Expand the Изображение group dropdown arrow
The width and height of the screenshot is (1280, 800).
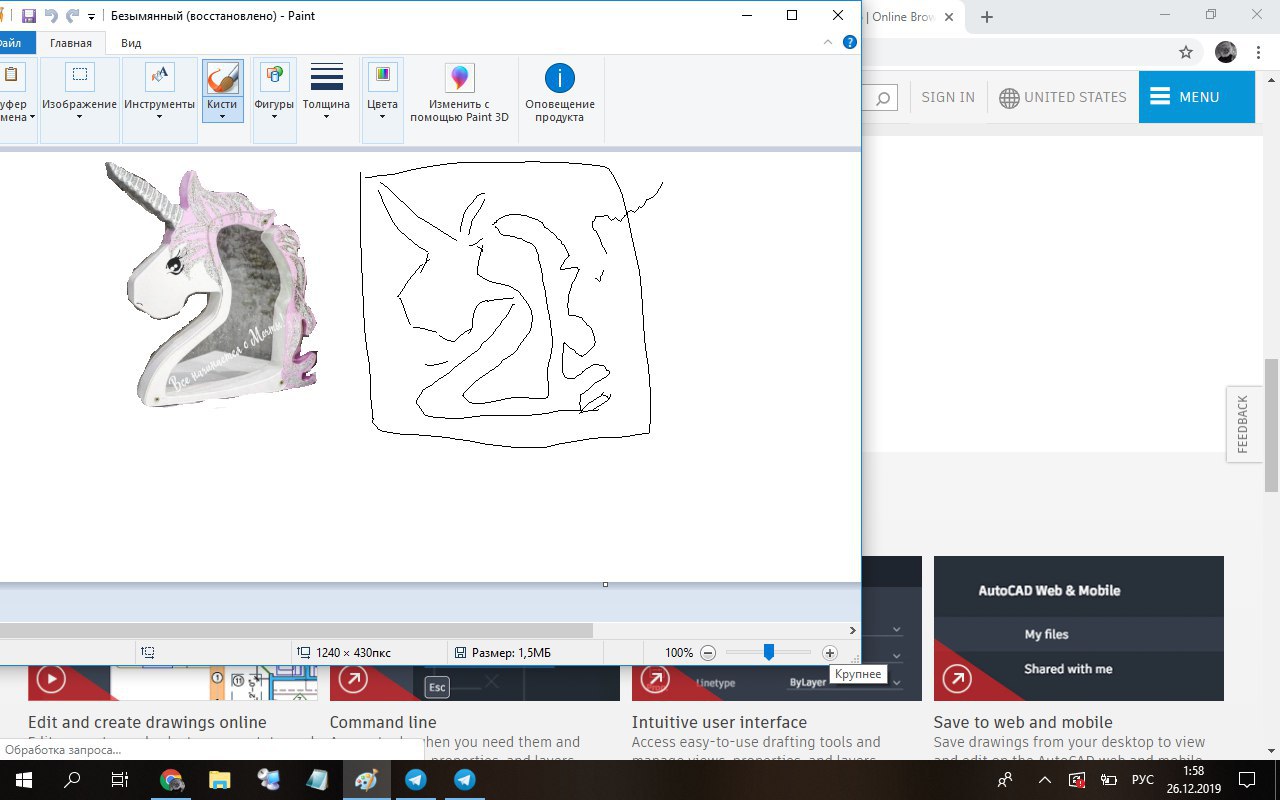click(x=80, y=117)
